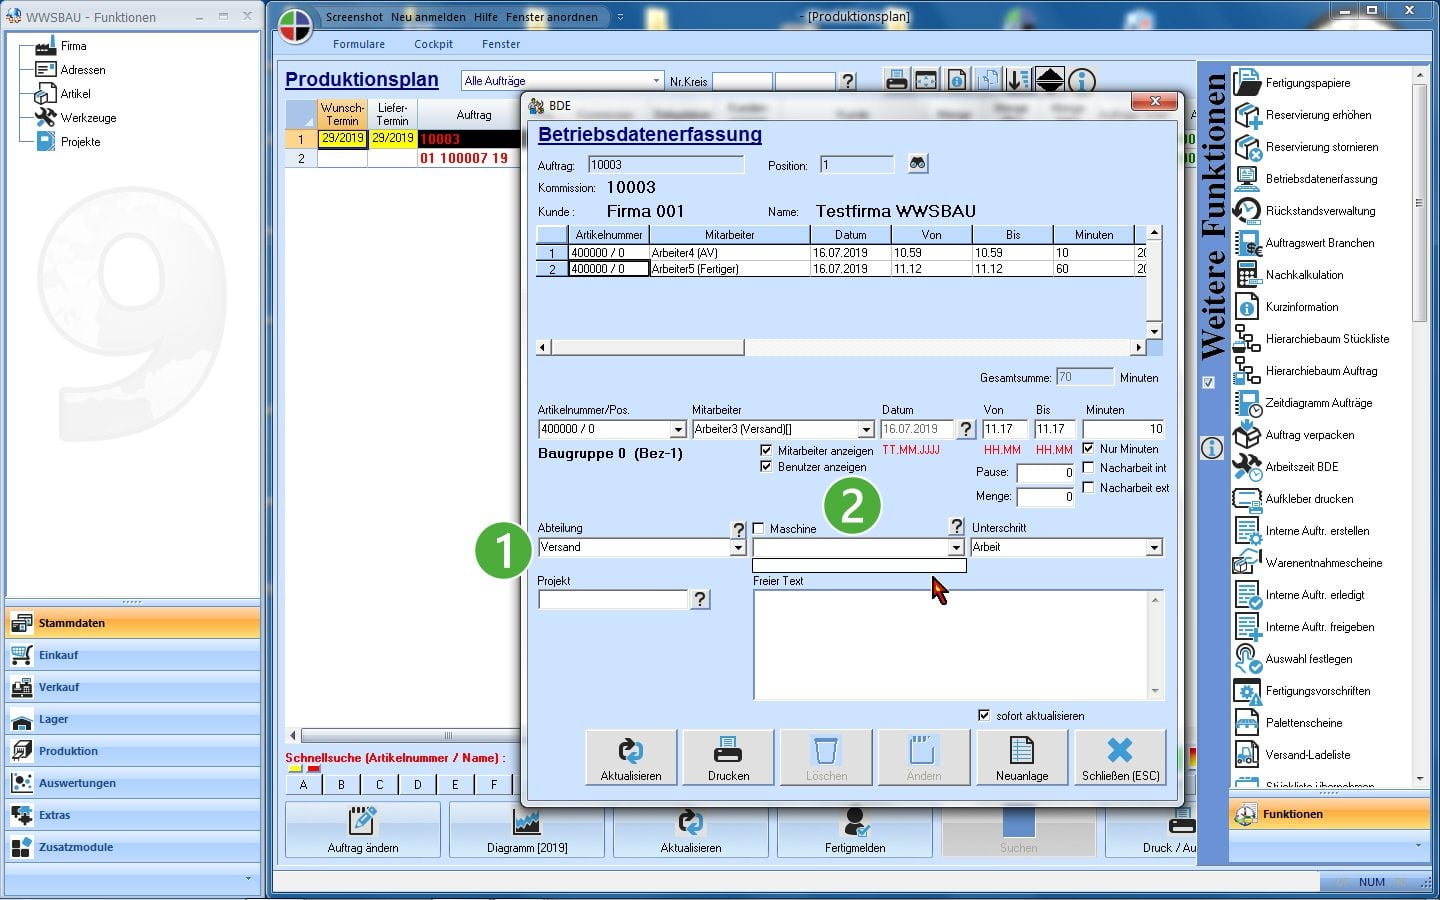Open the Fenster menu
This screenshot has width=1440, height=900.
(501, 44)
